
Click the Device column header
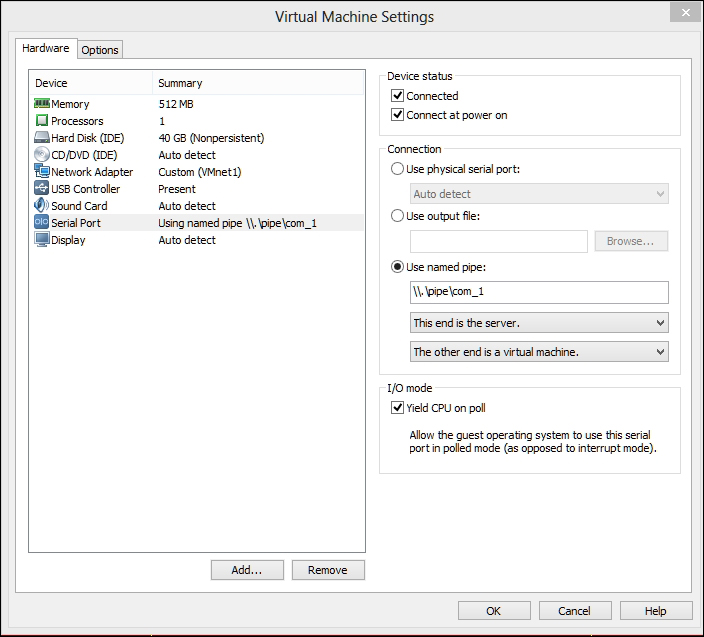[x=92, y=83]
